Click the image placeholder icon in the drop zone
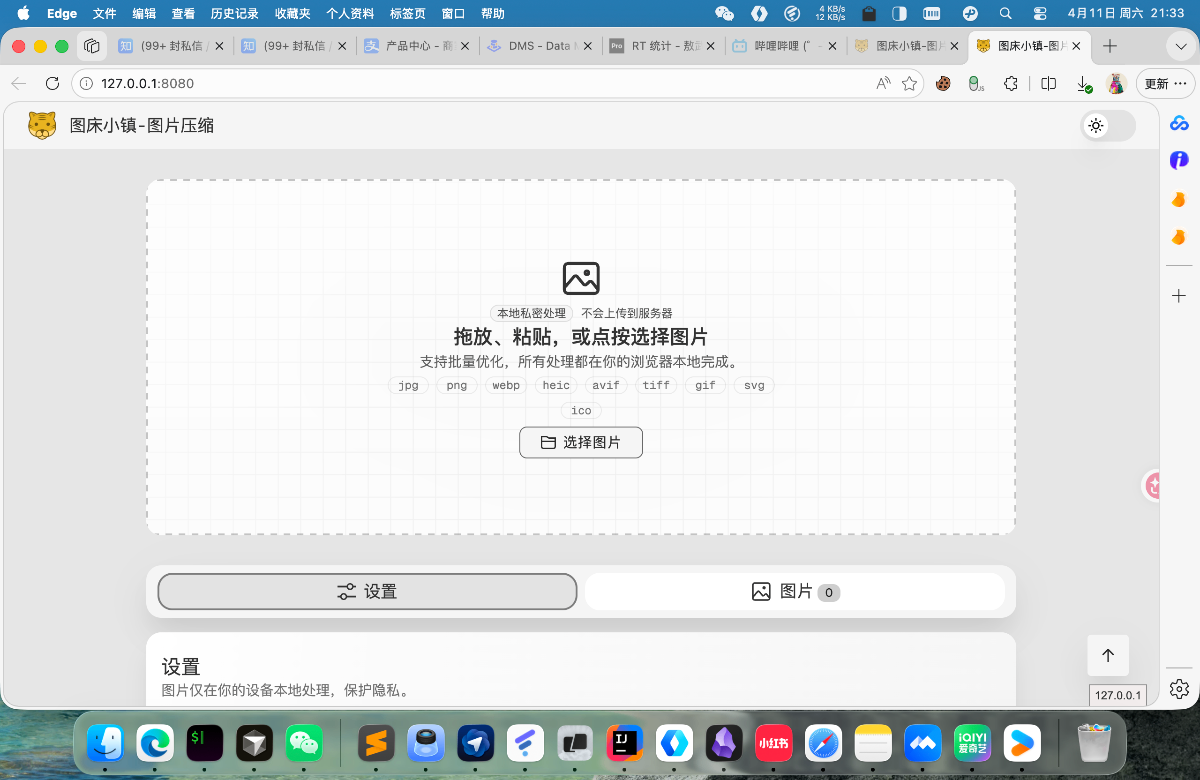1200x780 pixels. coord(581,278)
